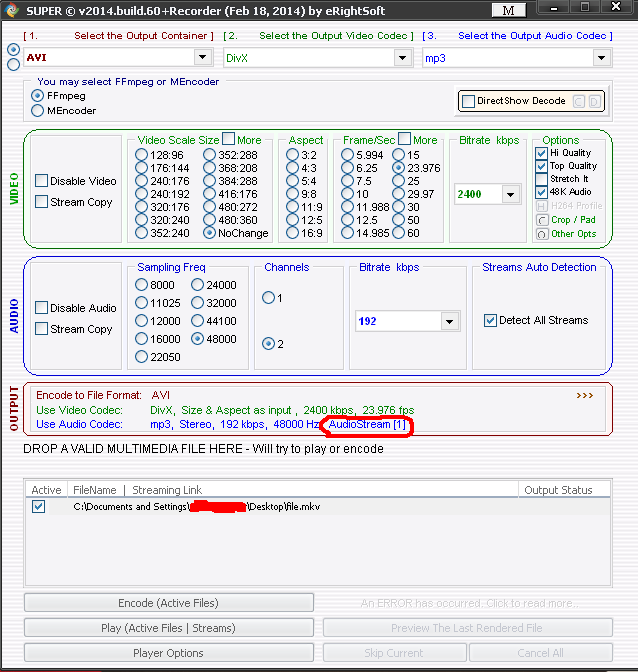Screen dimensions: 638x672
Task: Select 320:240 video scale size
Action: 141,220
